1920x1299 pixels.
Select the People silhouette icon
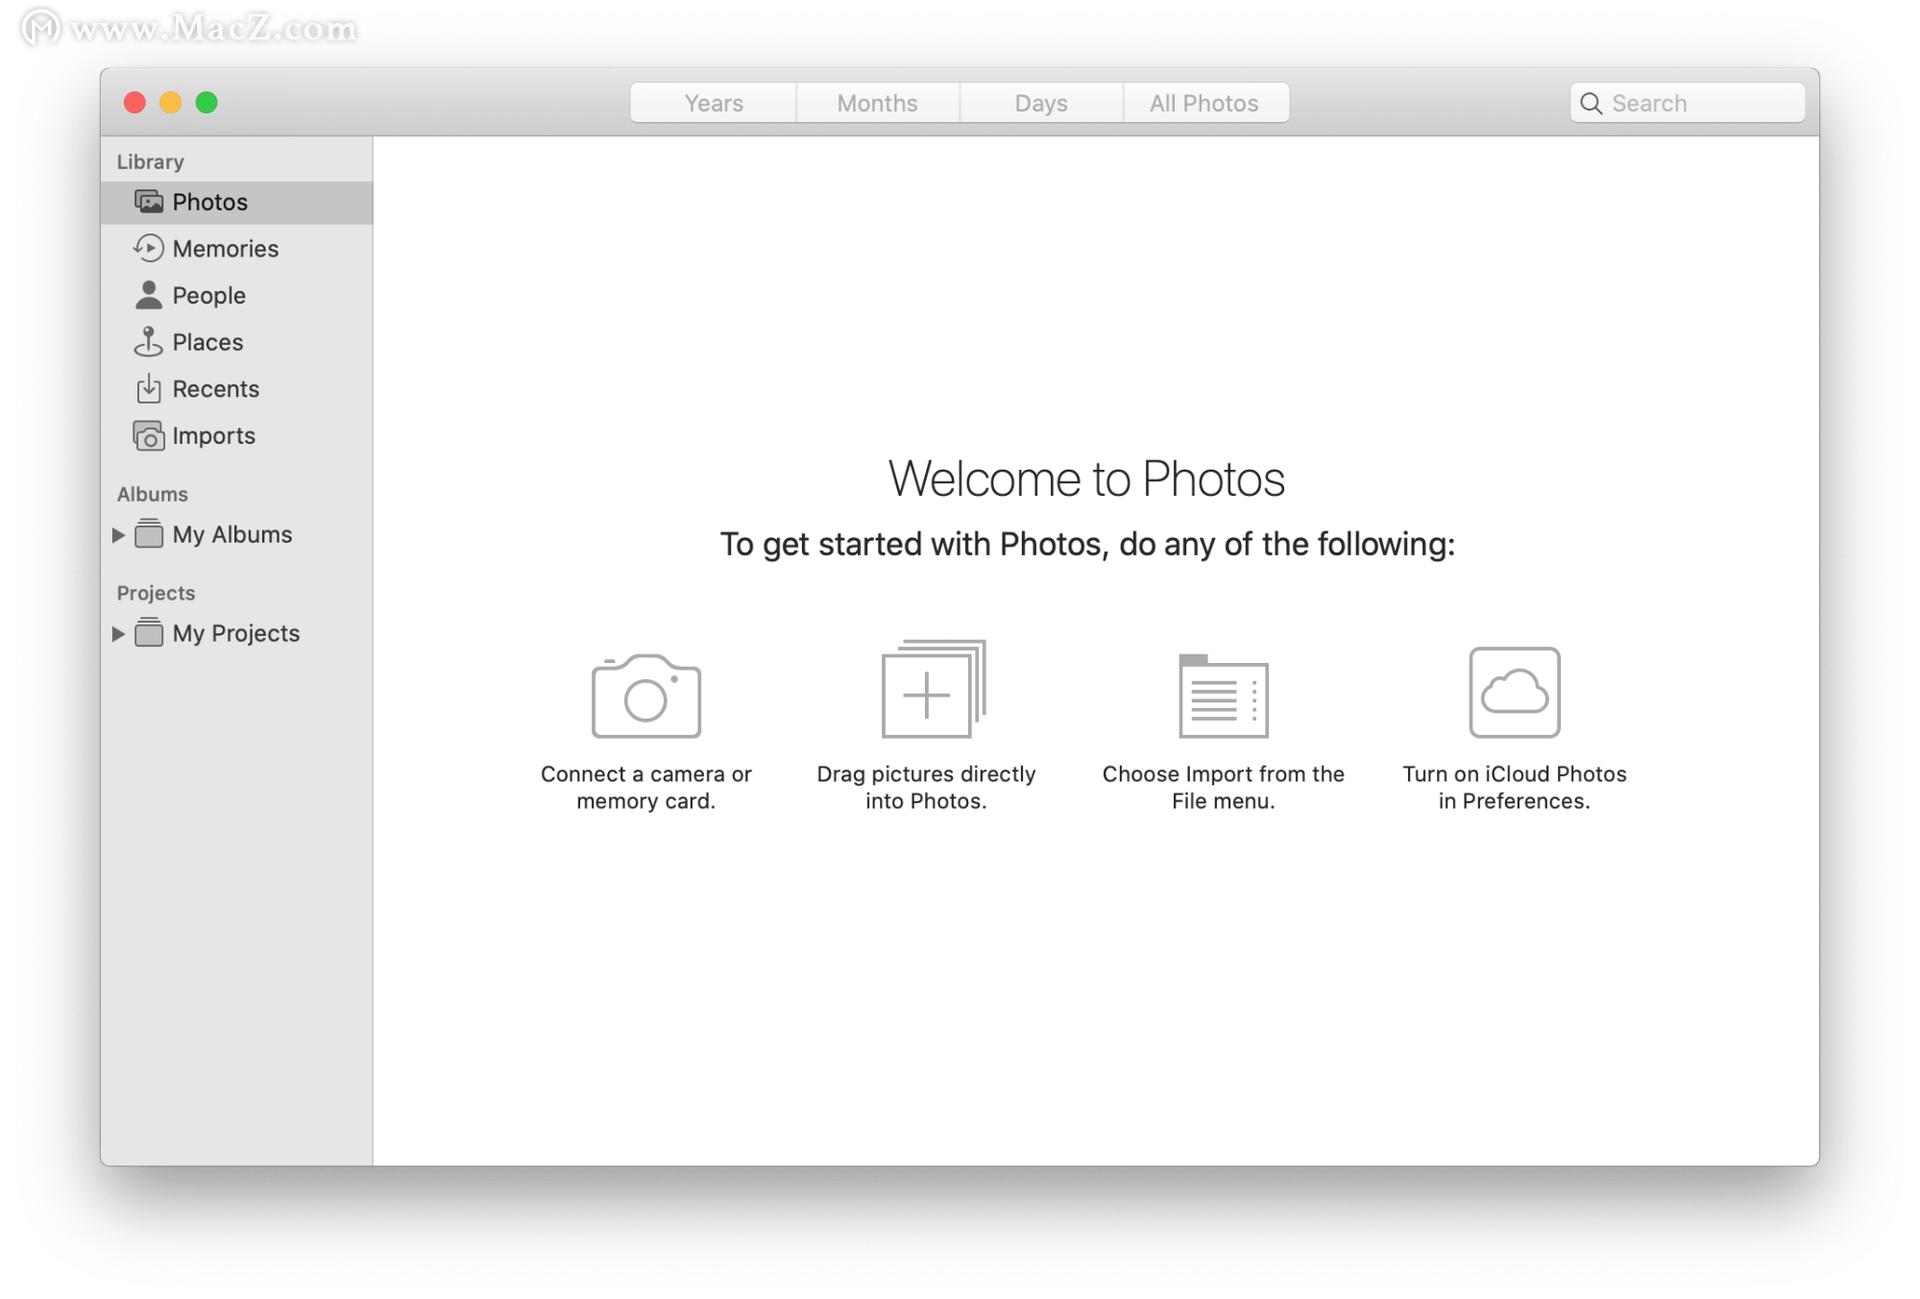pyautogui.click(x=149, y=295)
